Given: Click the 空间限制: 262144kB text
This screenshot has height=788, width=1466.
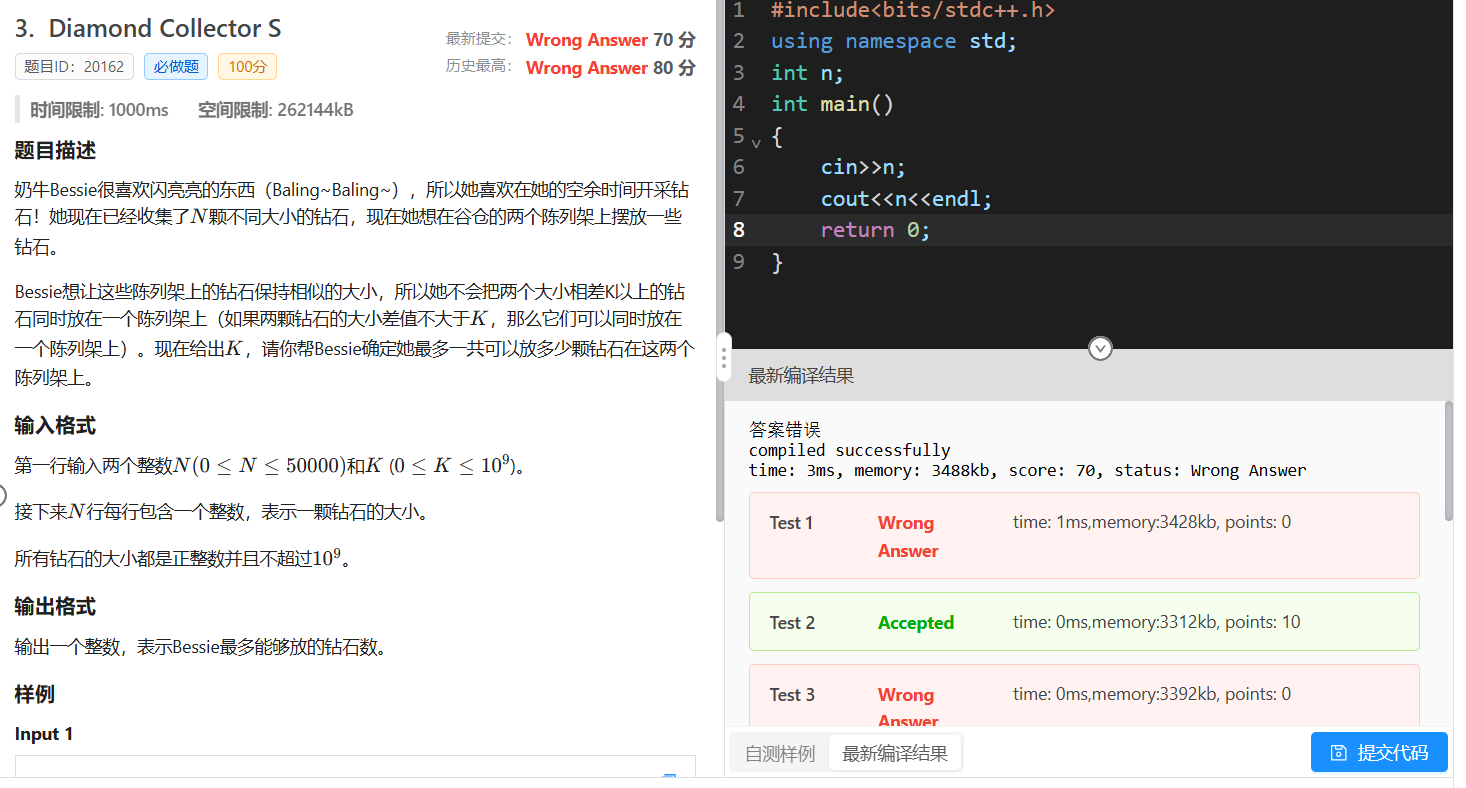Looking at the screenshot, I should click(x=275, y=110).
